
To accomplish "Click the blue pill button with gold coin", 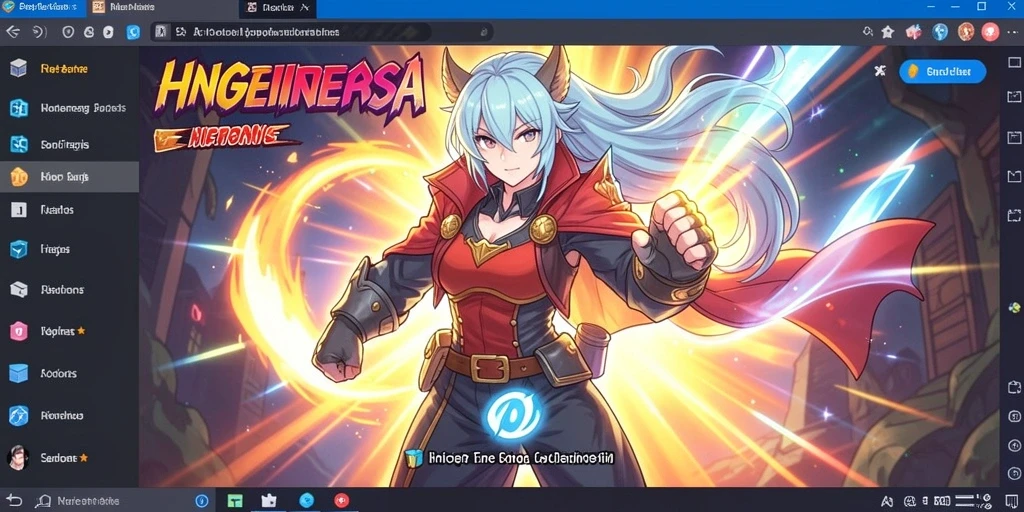I will (942, 72).
